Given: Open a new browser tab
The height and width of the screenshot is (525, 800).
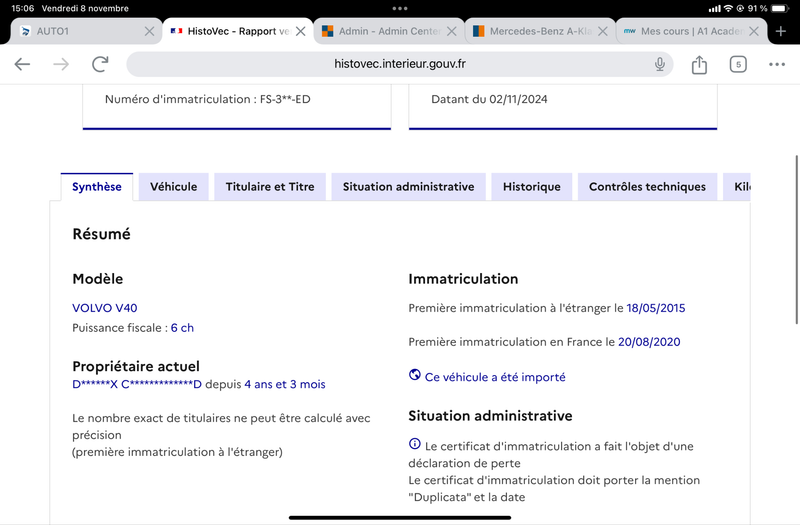Looking at the screenshot, I should (x=781, y=31).
